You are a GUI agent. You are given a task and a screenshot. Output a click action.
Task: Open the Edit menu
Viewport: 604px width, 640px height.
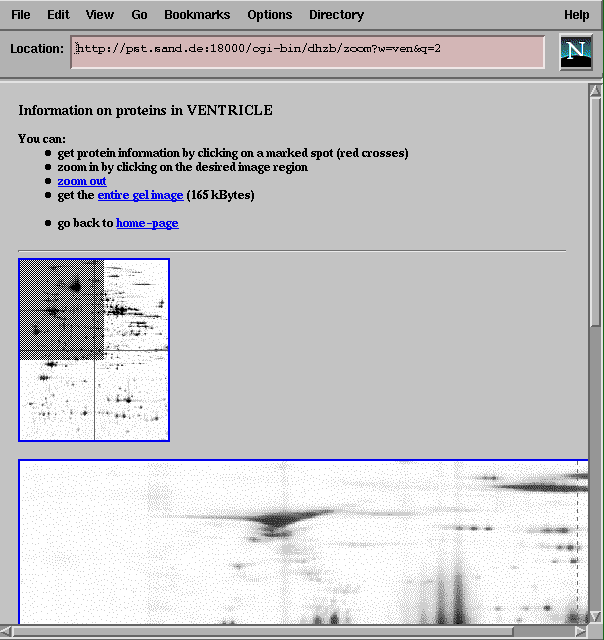pyautogui.click(x=58, y=15)
